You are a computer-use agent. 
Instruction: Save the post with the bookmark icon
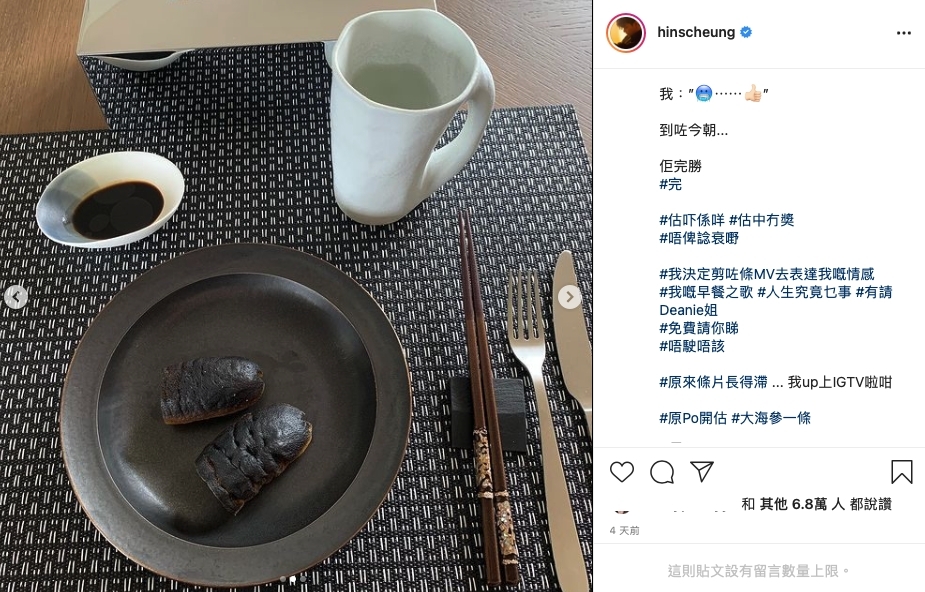tap(901, 472)
